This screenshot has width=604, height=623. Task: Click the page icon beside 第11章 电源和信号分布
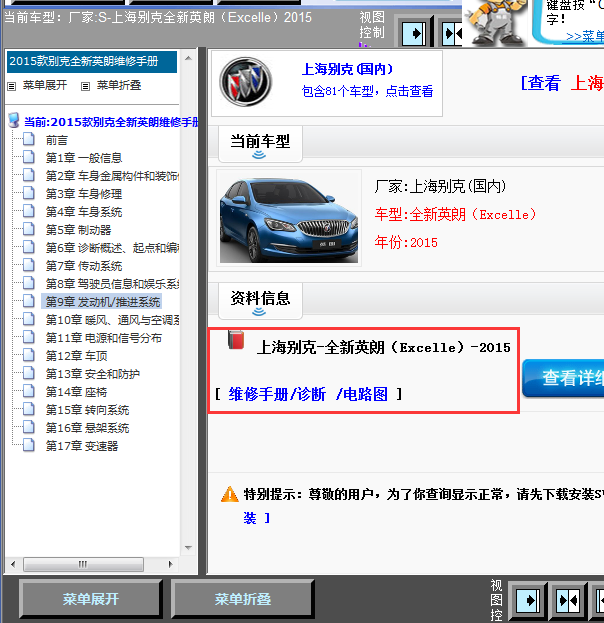pyautogui.click(x=29, y=337)
